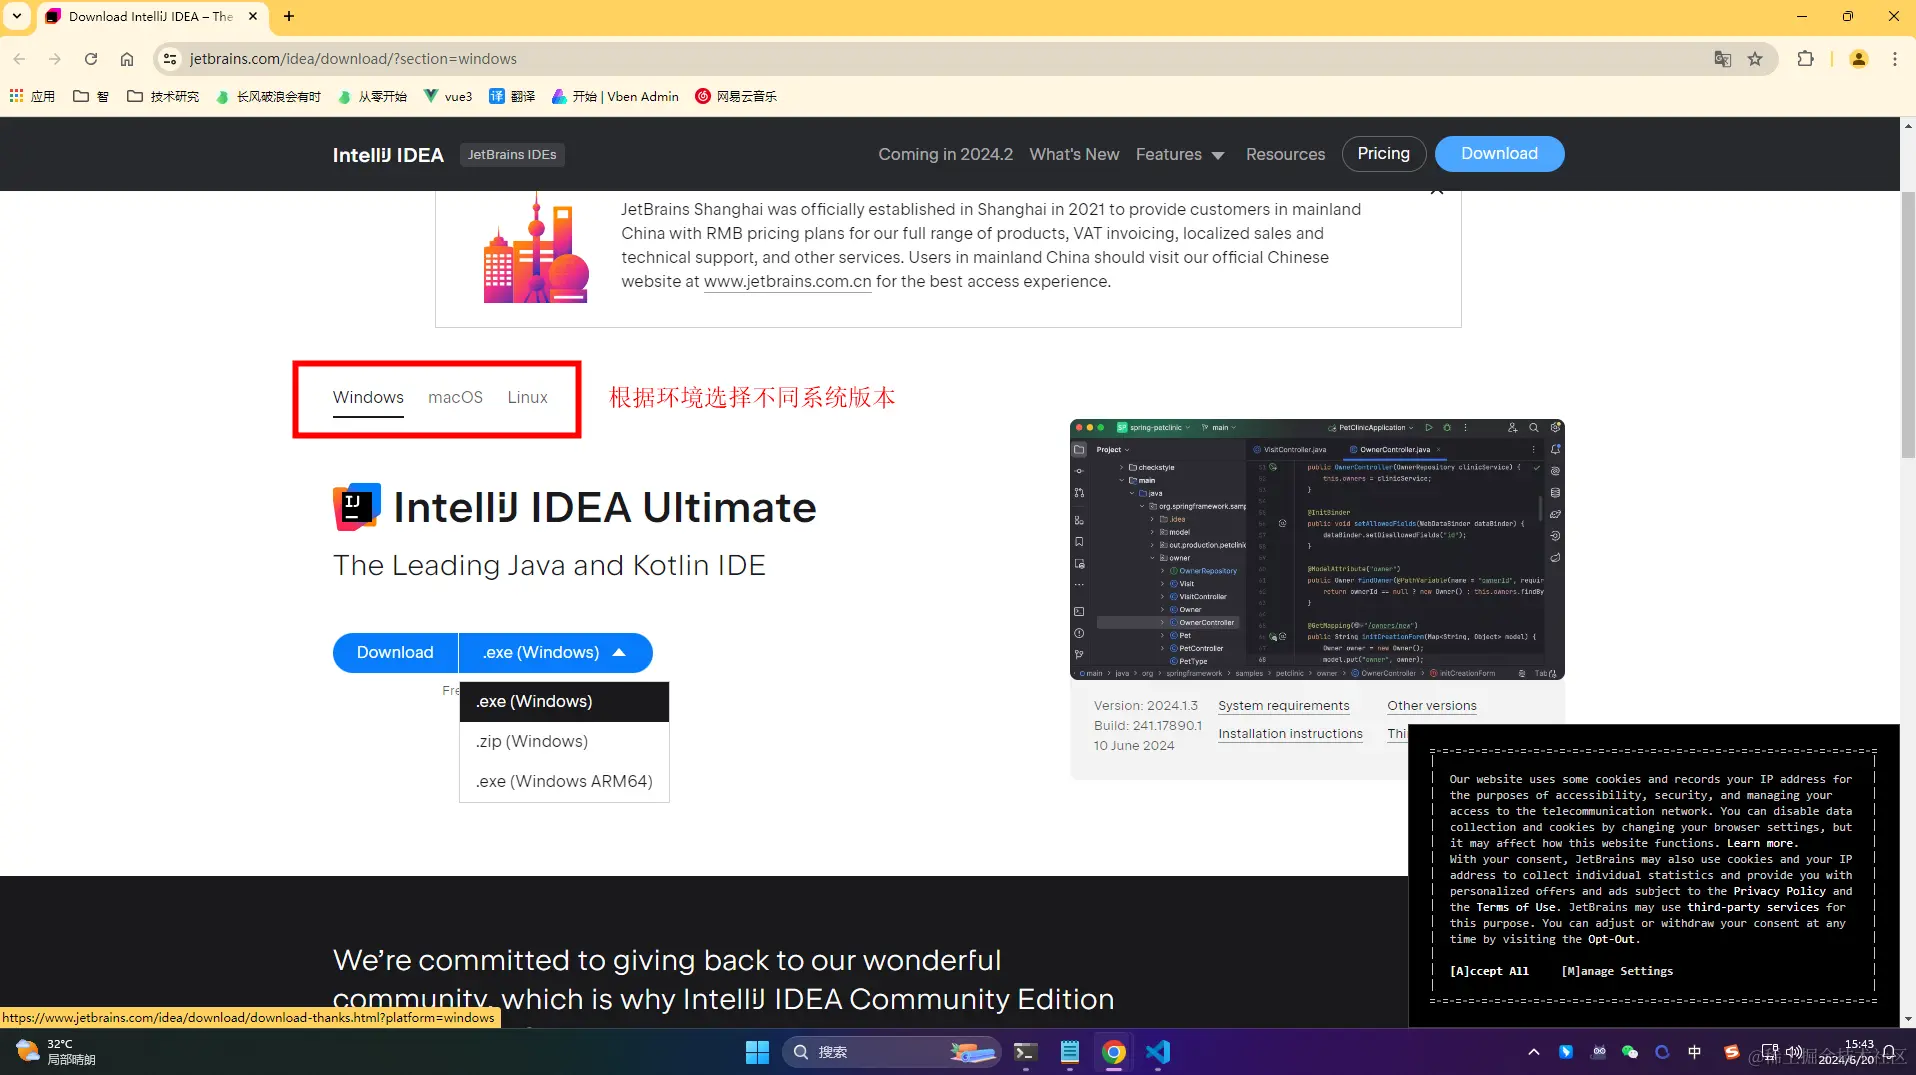Open the Chrome icon in taskbar
The height and width of the screenshot is (1075, 1916).
(1113, 1052)
